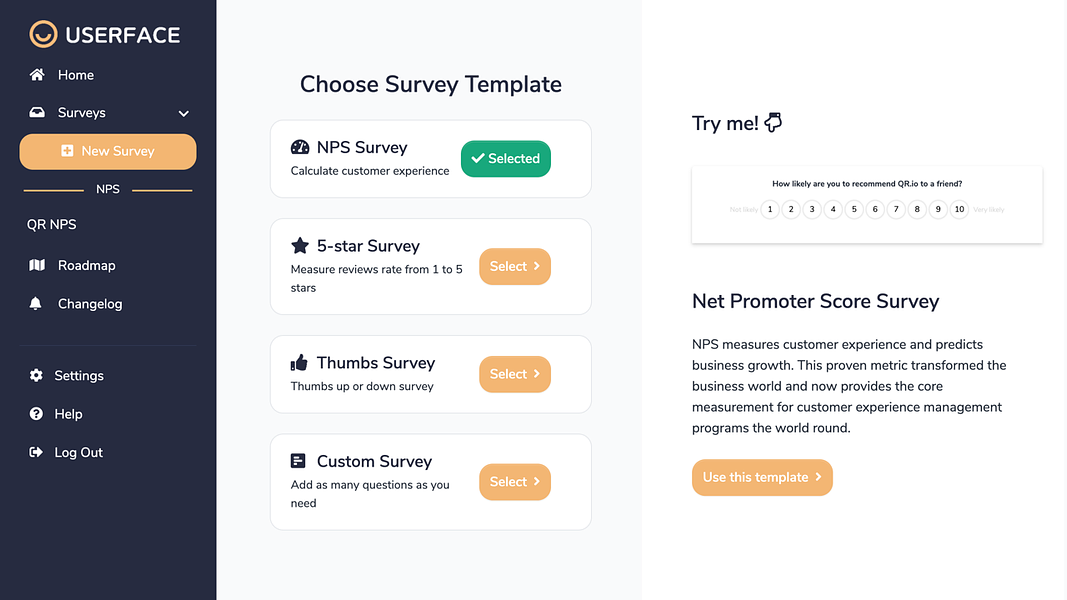Click the Help question mark icon
The height and width of the screenshot is (600, 1067).
(36, 414)
